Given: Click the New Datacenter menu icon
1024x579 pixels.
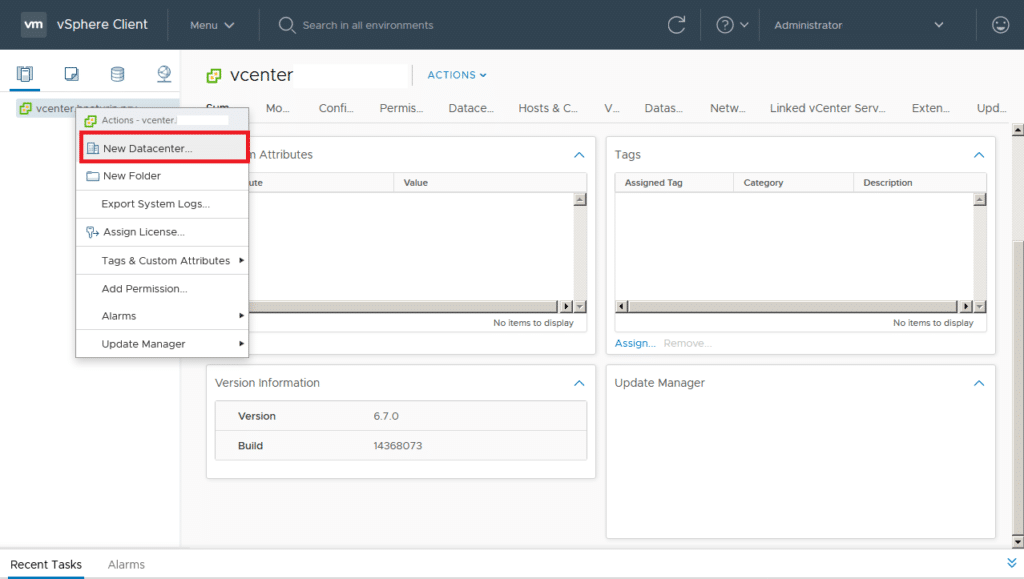Looking at the screenshot, I should (x=93, y=148).
